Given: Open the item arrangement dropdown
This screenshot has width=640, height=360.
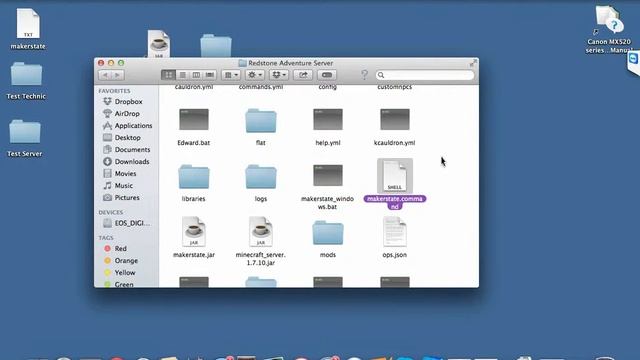Looking at the screenshot, I should 231,75.
